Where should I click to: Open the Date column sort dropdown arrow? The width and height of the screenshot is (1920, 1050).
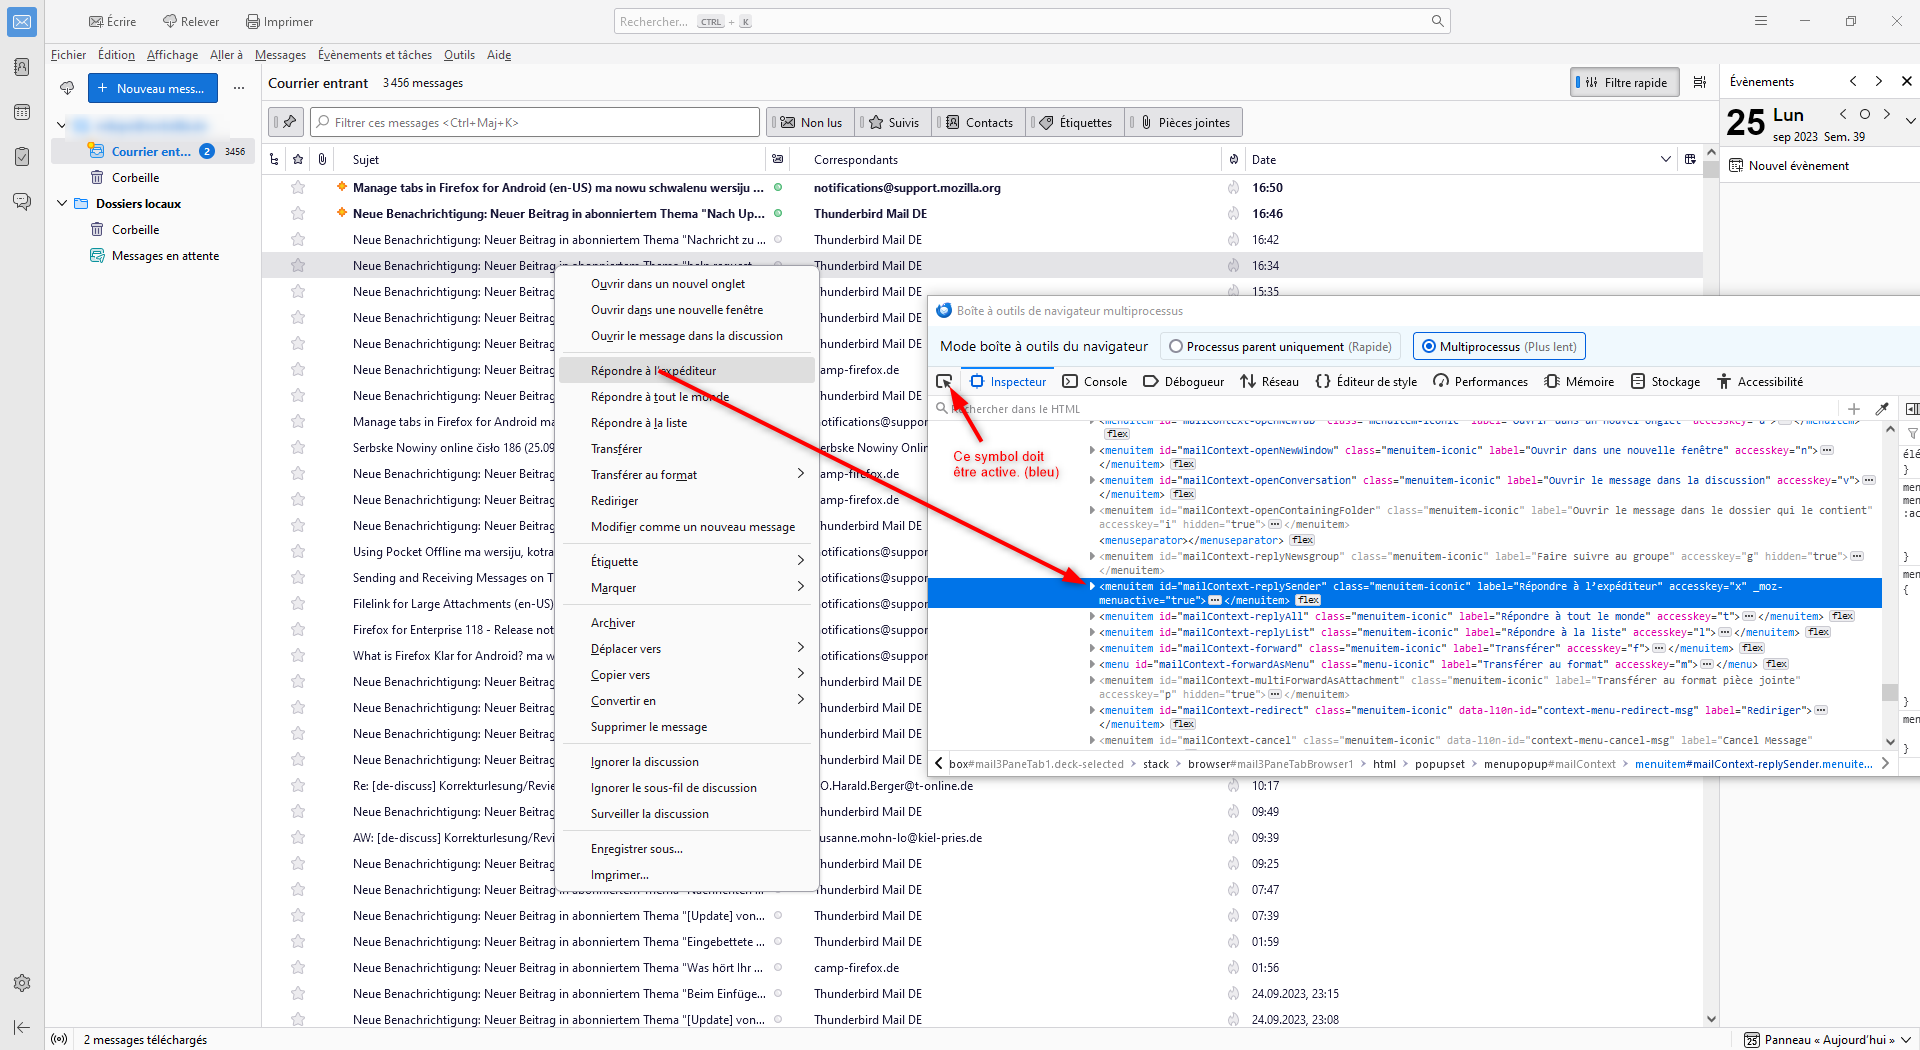1665,159
